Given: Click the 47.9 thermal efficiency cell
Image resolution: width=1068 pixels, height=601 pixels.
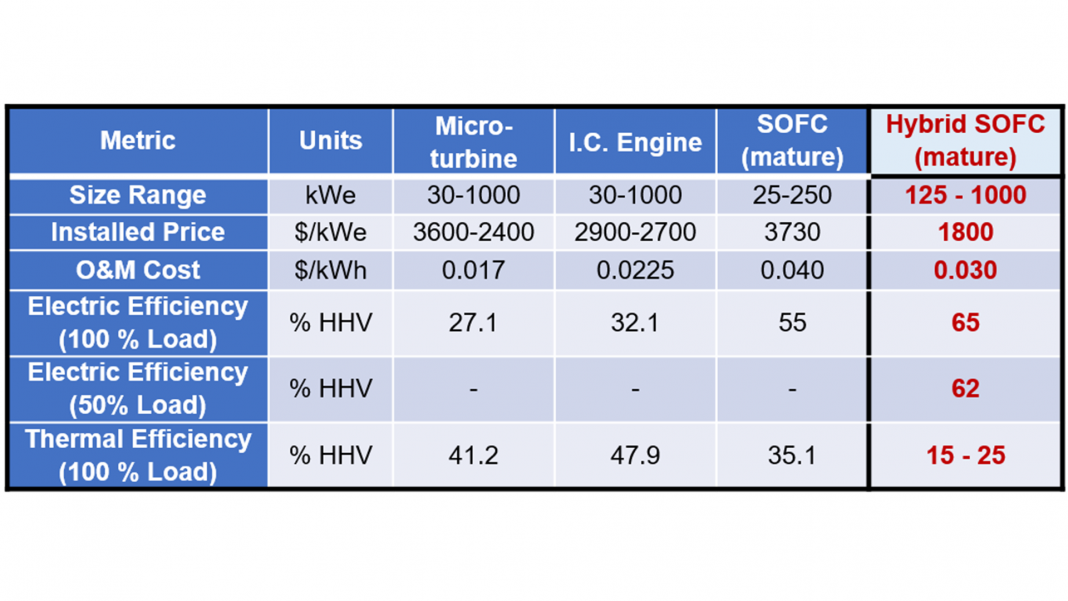Looking at the screenshot, I should [635, 455].
